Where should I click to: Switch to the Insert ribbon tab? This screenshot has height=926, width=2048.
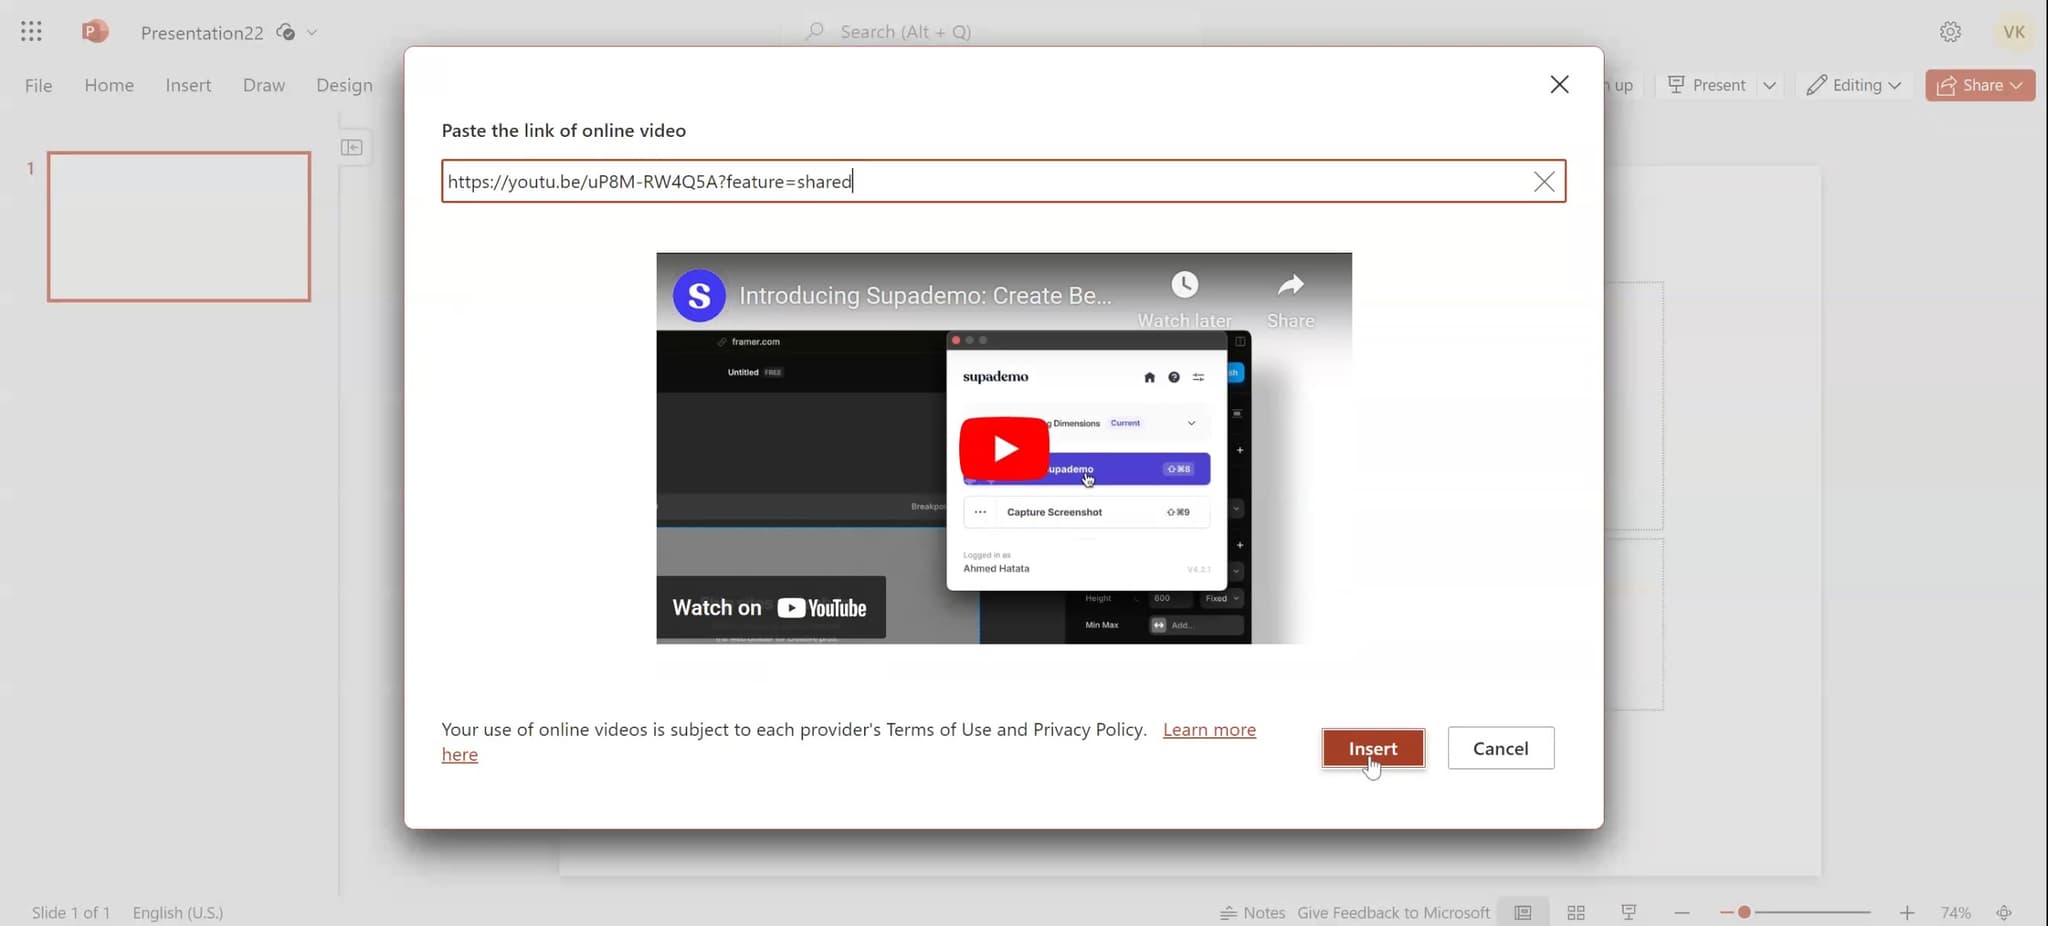(188, 85)
